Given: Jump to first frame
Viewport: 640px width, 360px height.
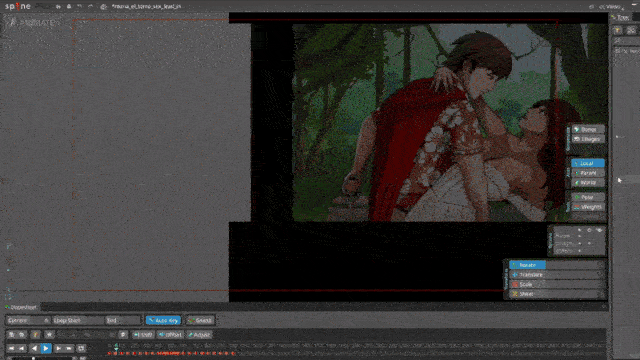Looking at the screenshot, I should point(11,348).
